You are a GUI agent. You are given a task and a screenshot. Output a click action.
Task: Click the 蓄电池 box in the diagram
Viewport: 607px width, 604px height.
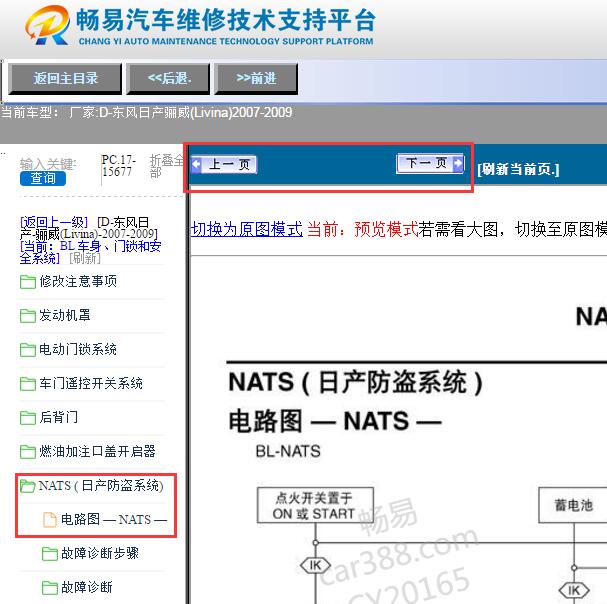(x=573, y=505)
